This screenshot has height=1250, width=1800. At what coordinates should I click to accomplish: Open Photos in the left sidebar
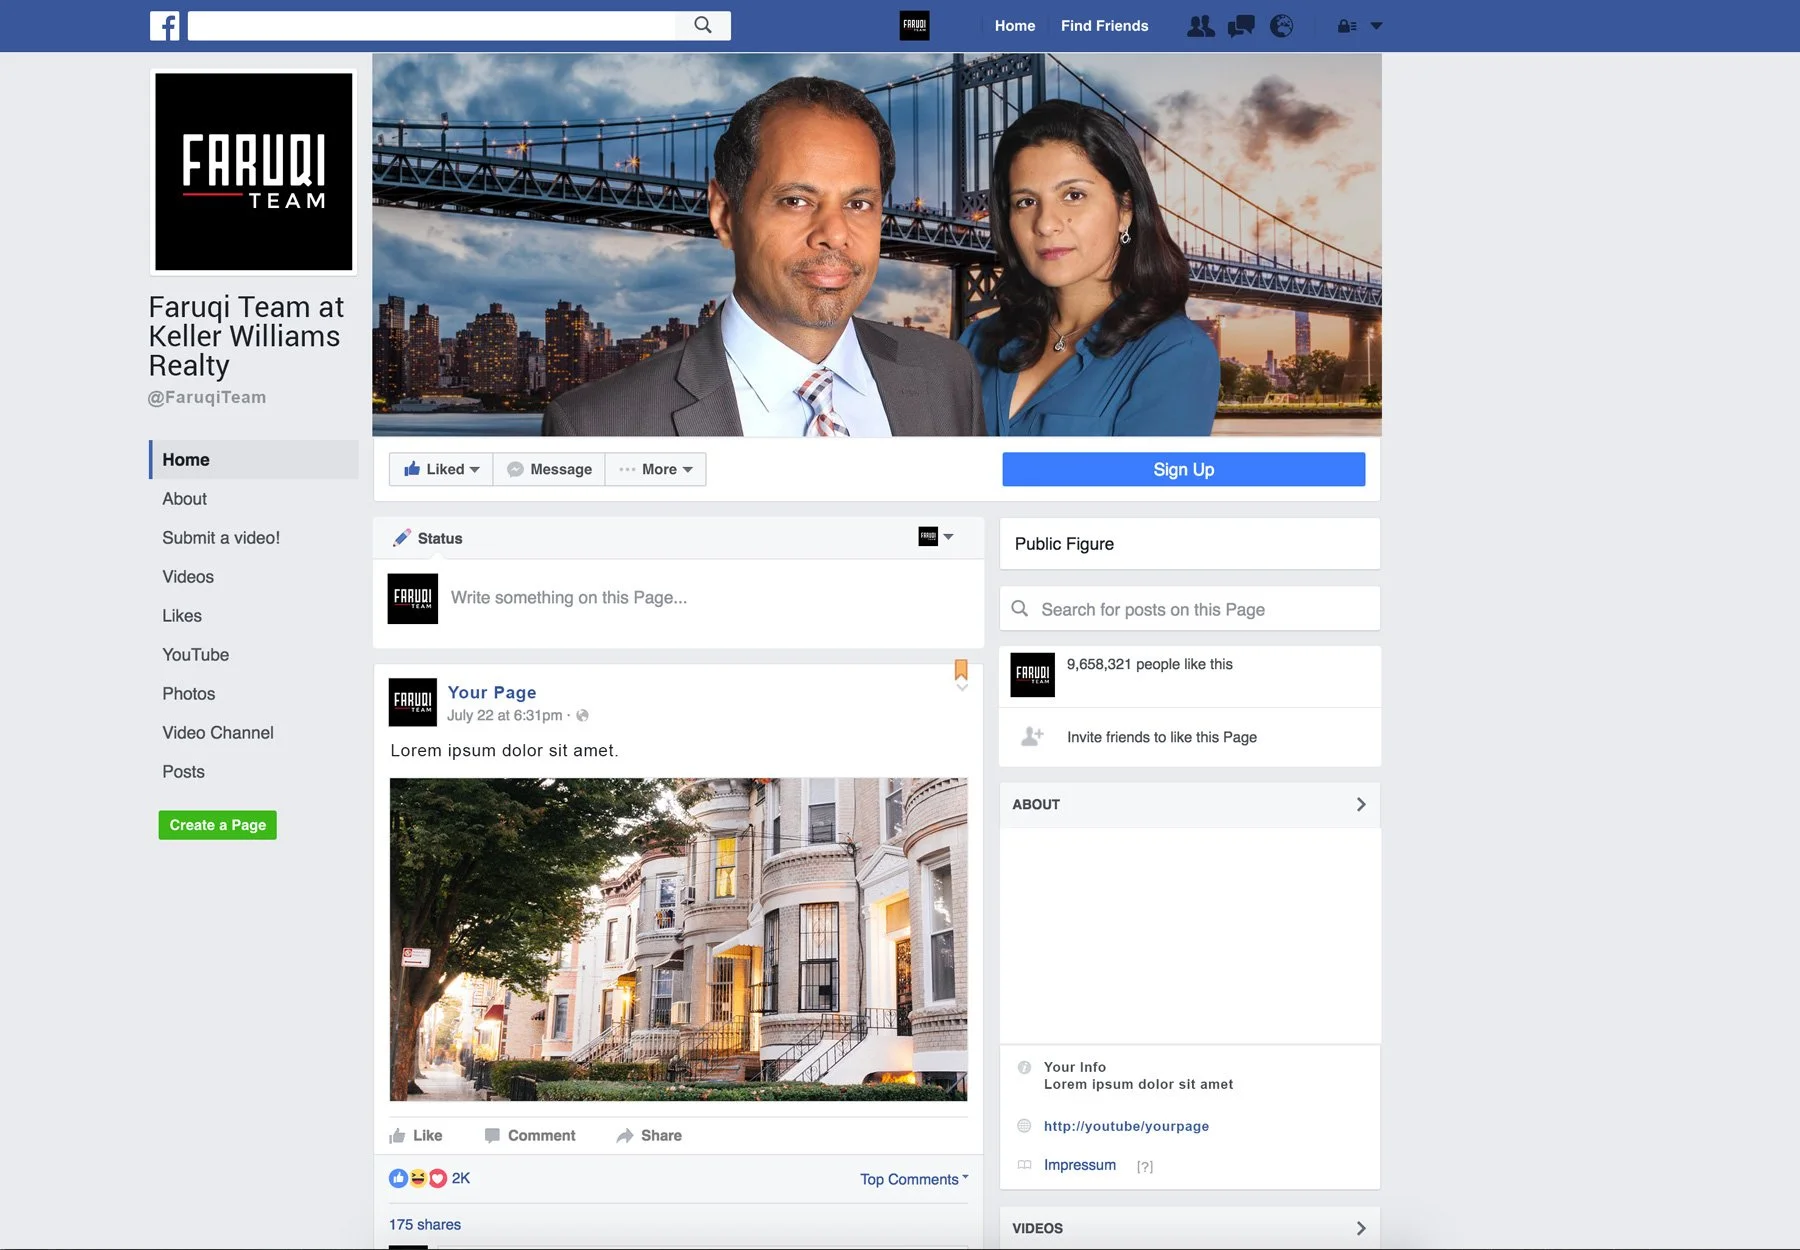tap(189, 693)
